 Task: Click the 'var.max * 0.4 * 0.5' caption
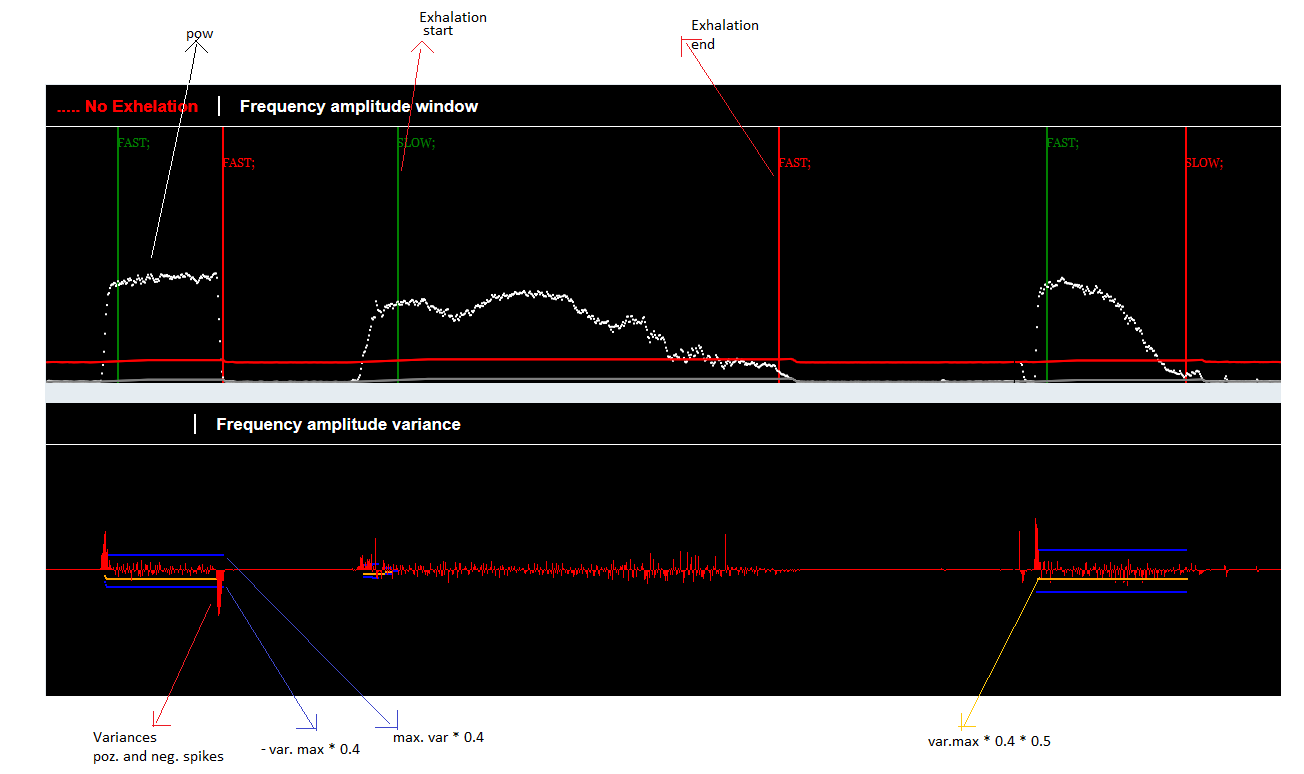[988, 741]
